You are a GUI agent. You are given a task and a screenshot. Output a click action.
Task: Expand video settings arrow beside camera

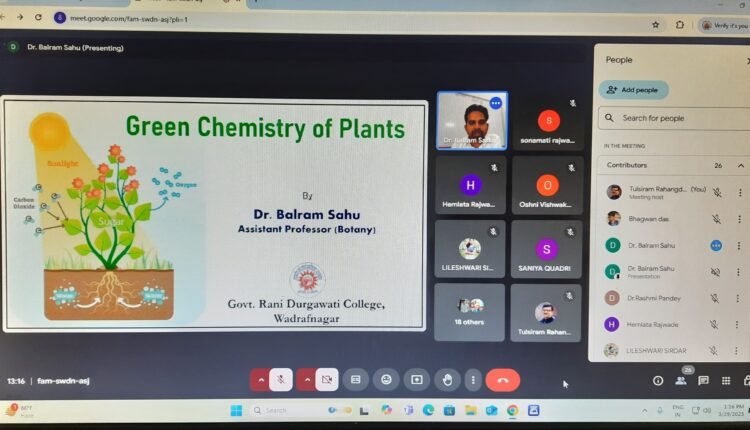click(x=305, y=380)
